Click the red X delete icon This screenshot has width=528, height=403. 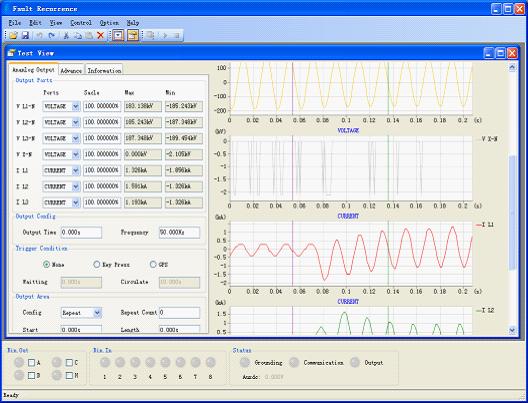coord(100,35)
